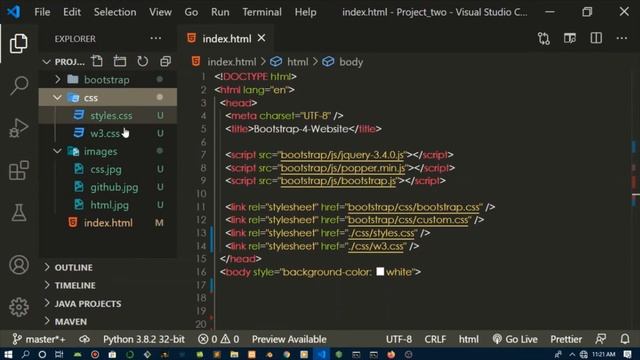Click the VS Code icon in taskbar
Image resolution: width=640 pixels, height=360 pixels.
click(321, 354)
